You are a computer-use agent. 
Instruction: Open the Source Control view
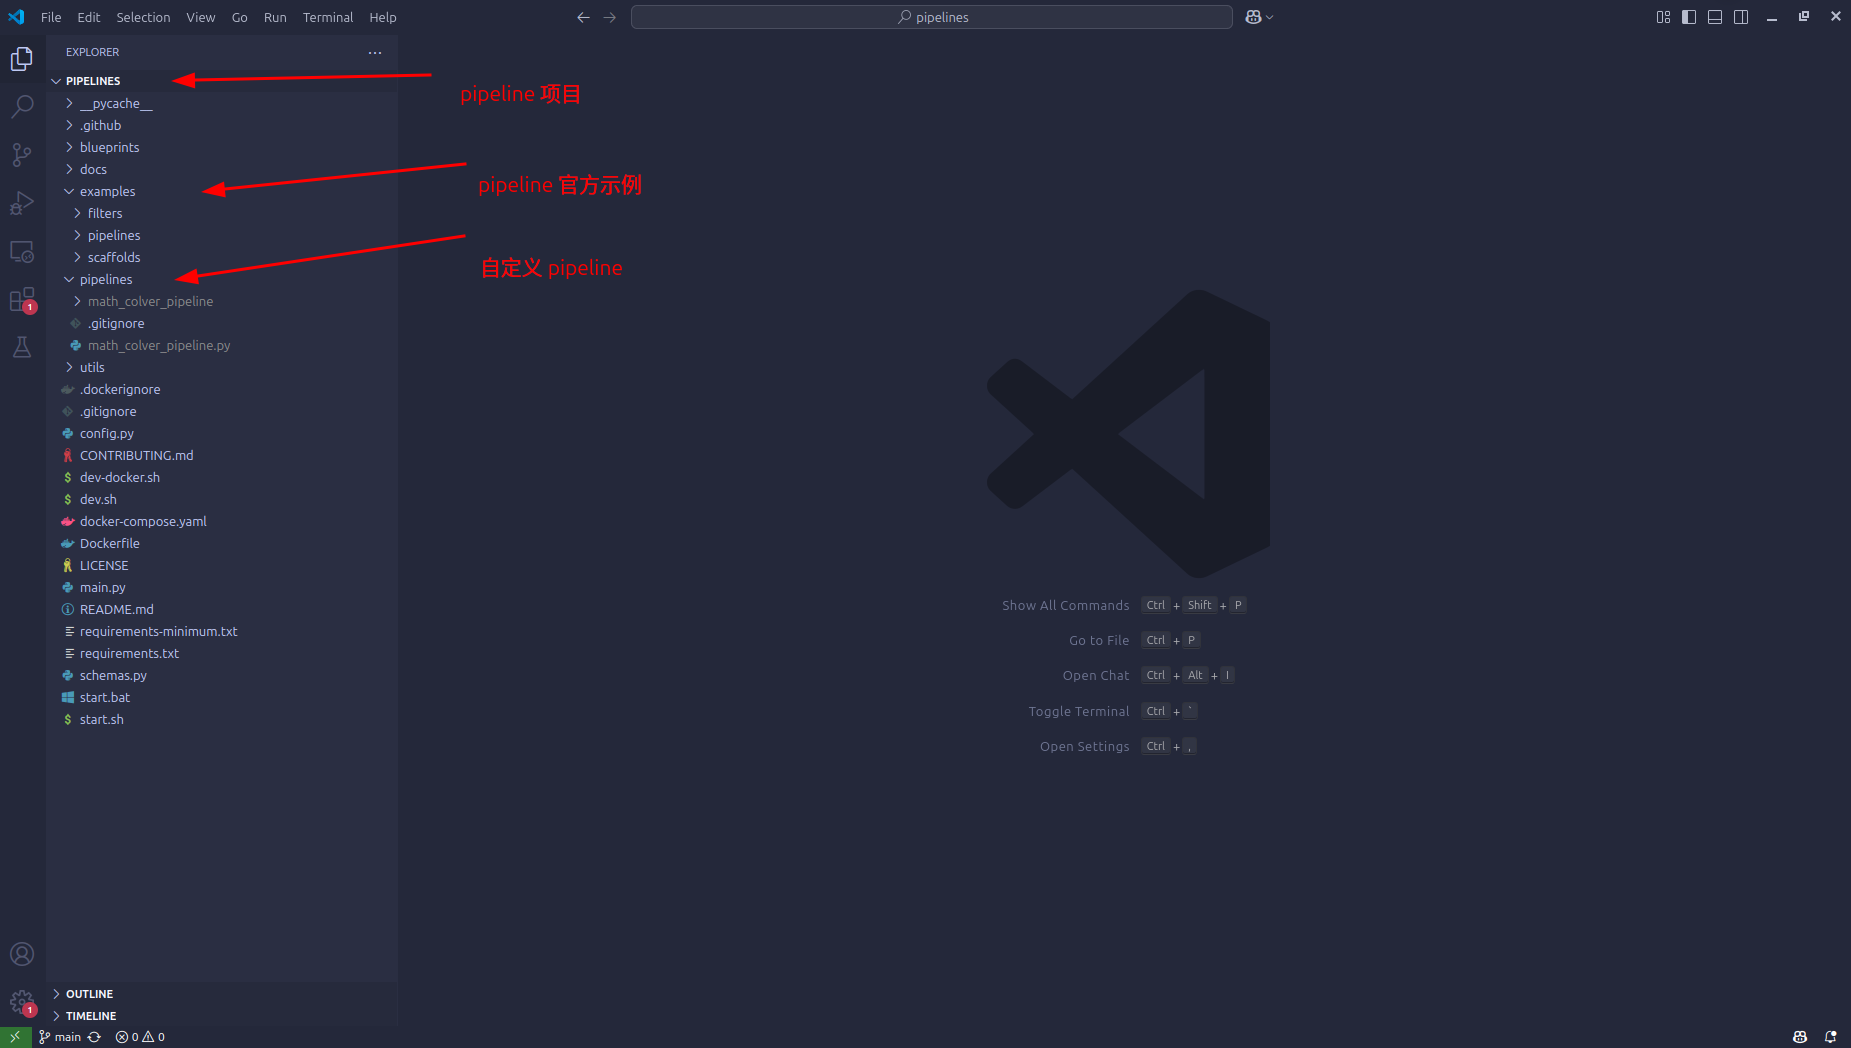22,154
